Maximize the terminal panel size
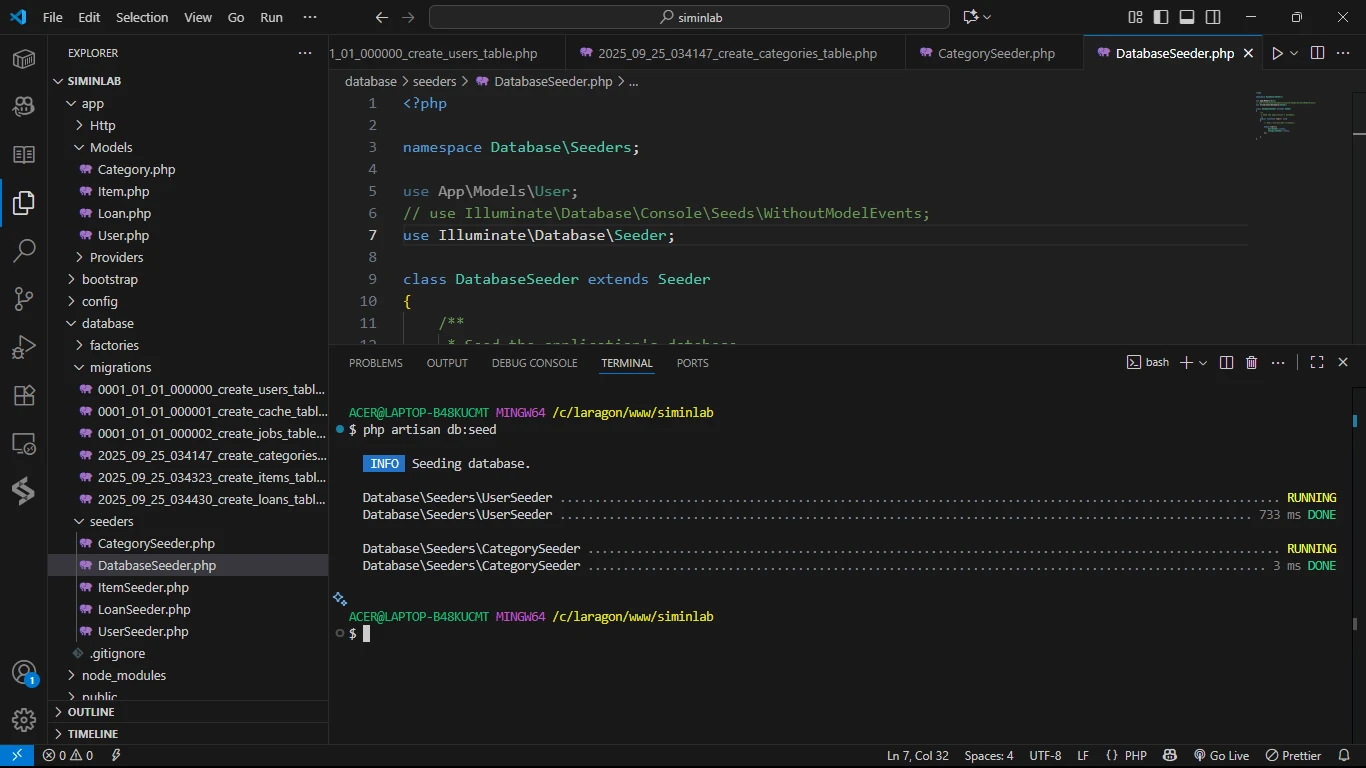The height and width of the screenshot is (768, 1366). [x=1317, y=363]
